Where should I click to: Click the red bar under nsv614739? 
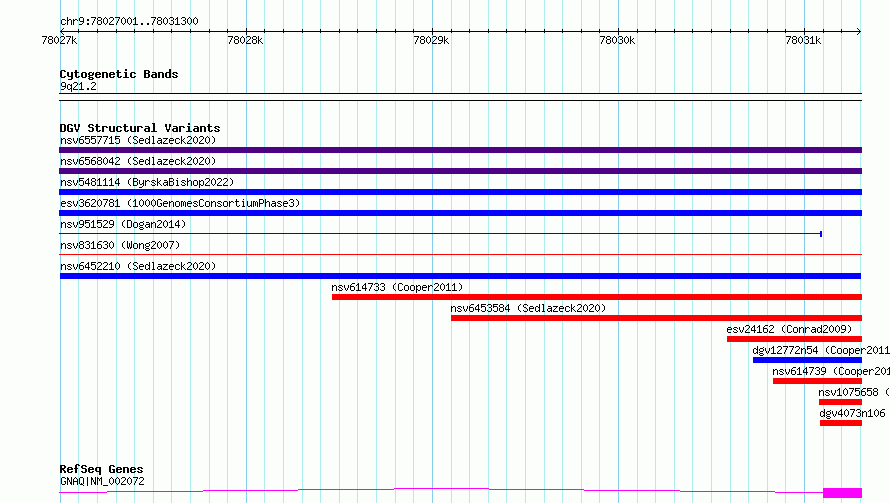tap(817, 381)
